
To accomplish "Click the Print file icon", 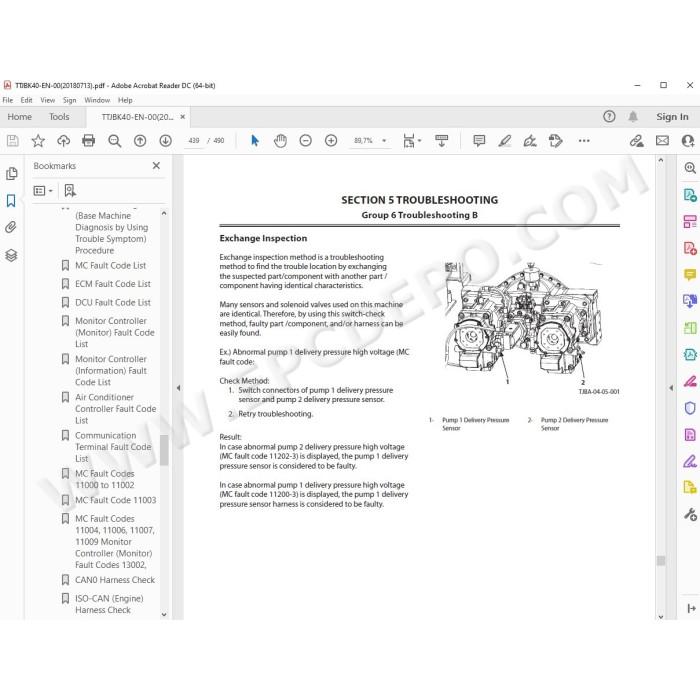I will click(x=88, y=141).
